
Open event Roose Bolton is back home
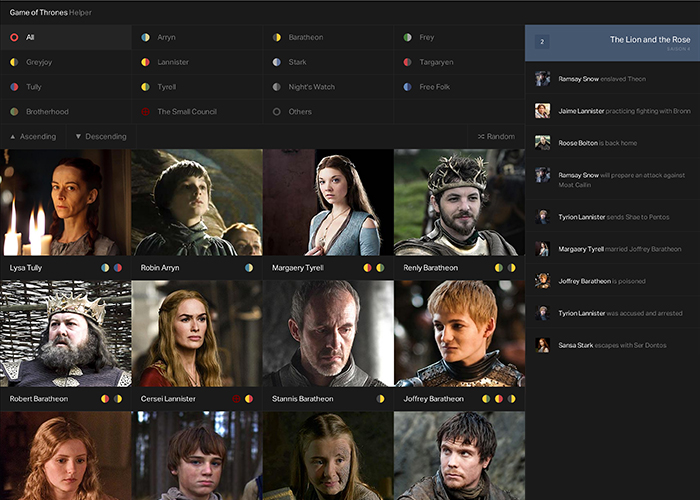(612, 143)
